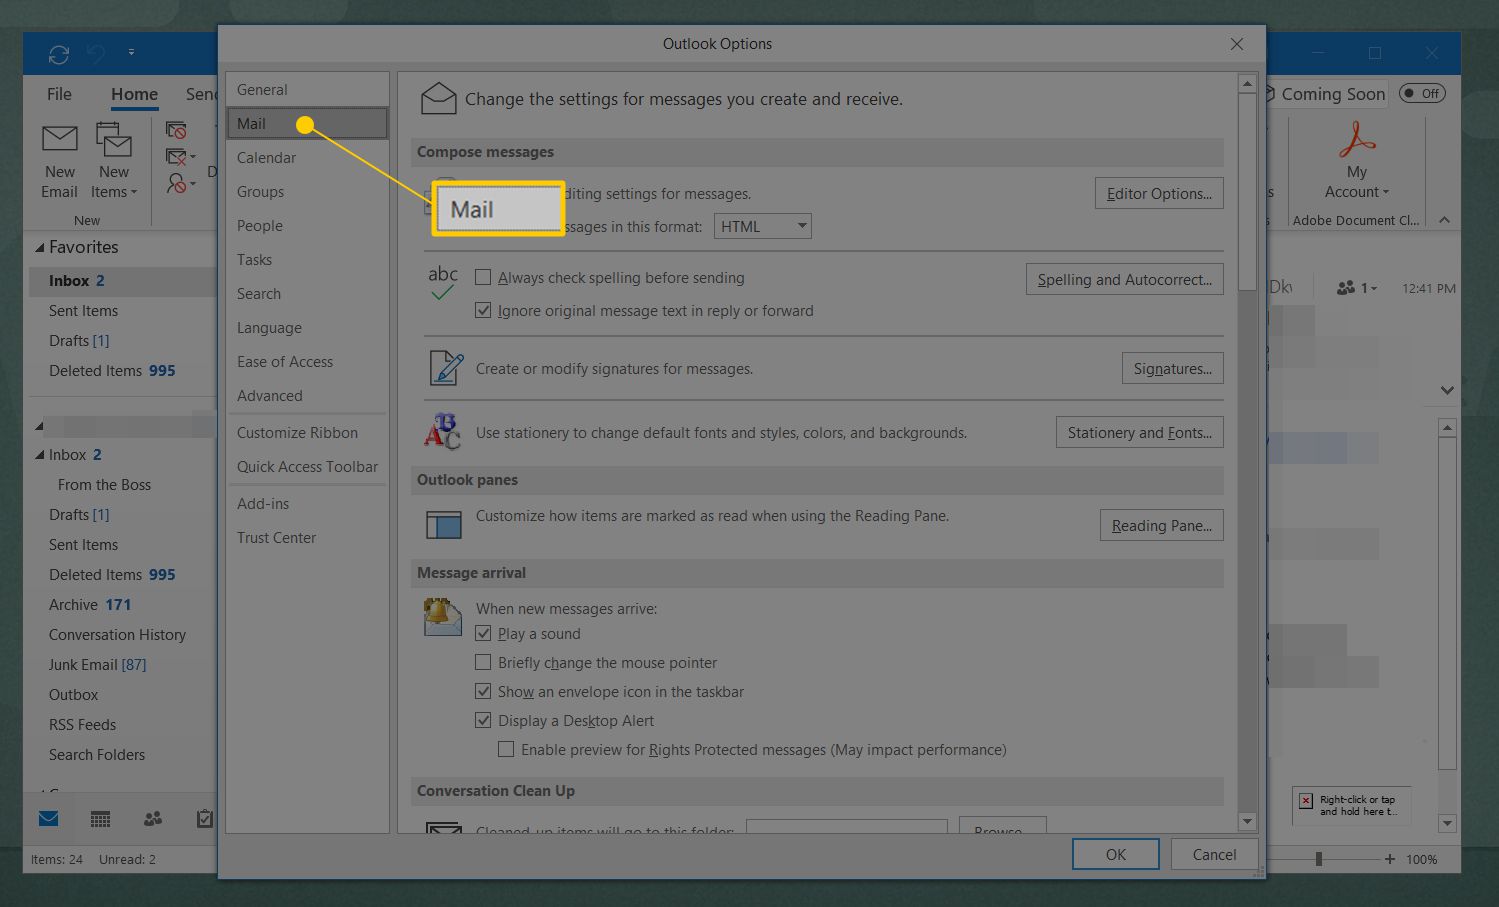Open Calendar view icon in navigation bar

(x=100, y=819)
